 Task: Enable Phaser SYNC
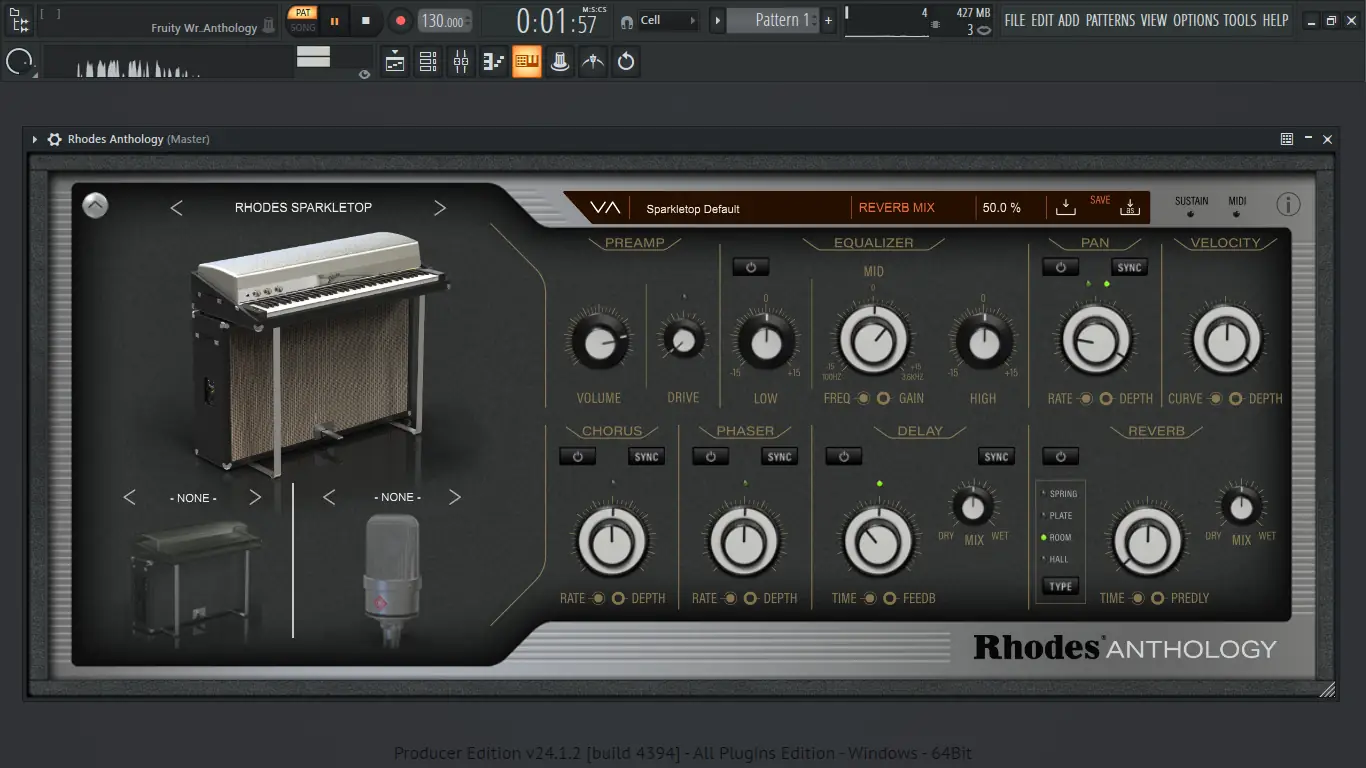coord(780,456)
